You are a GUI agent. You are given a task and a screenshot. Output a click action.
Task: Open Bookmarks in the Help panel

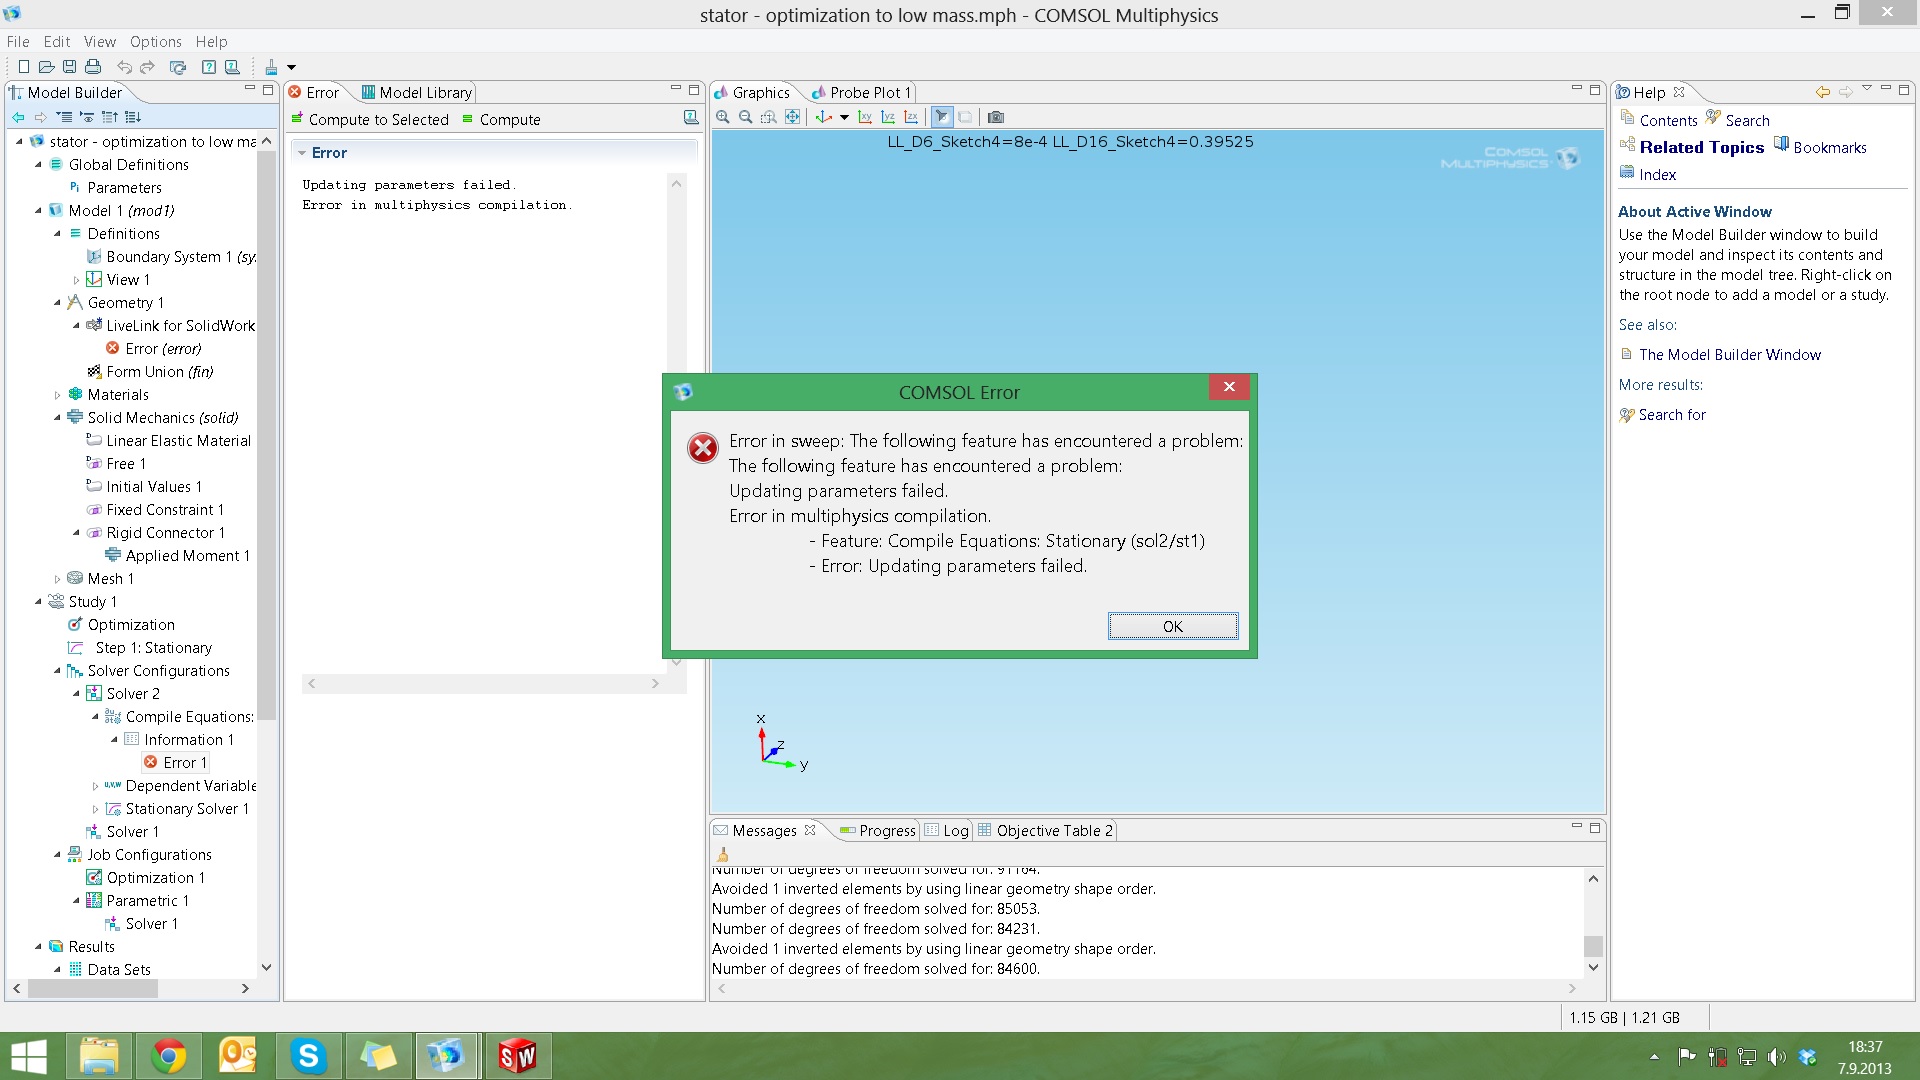(1829, 147)
